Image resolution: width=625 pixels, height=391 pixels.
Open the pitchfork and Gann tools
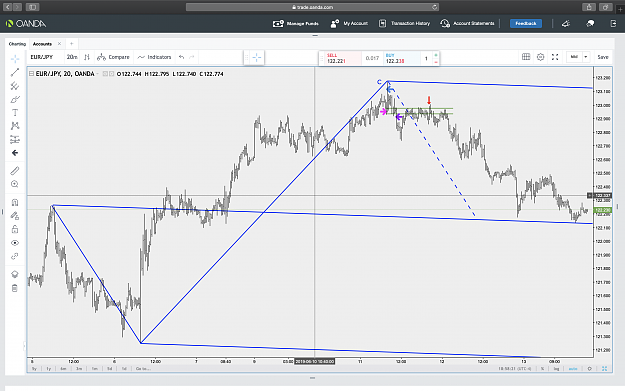[15, 86]
